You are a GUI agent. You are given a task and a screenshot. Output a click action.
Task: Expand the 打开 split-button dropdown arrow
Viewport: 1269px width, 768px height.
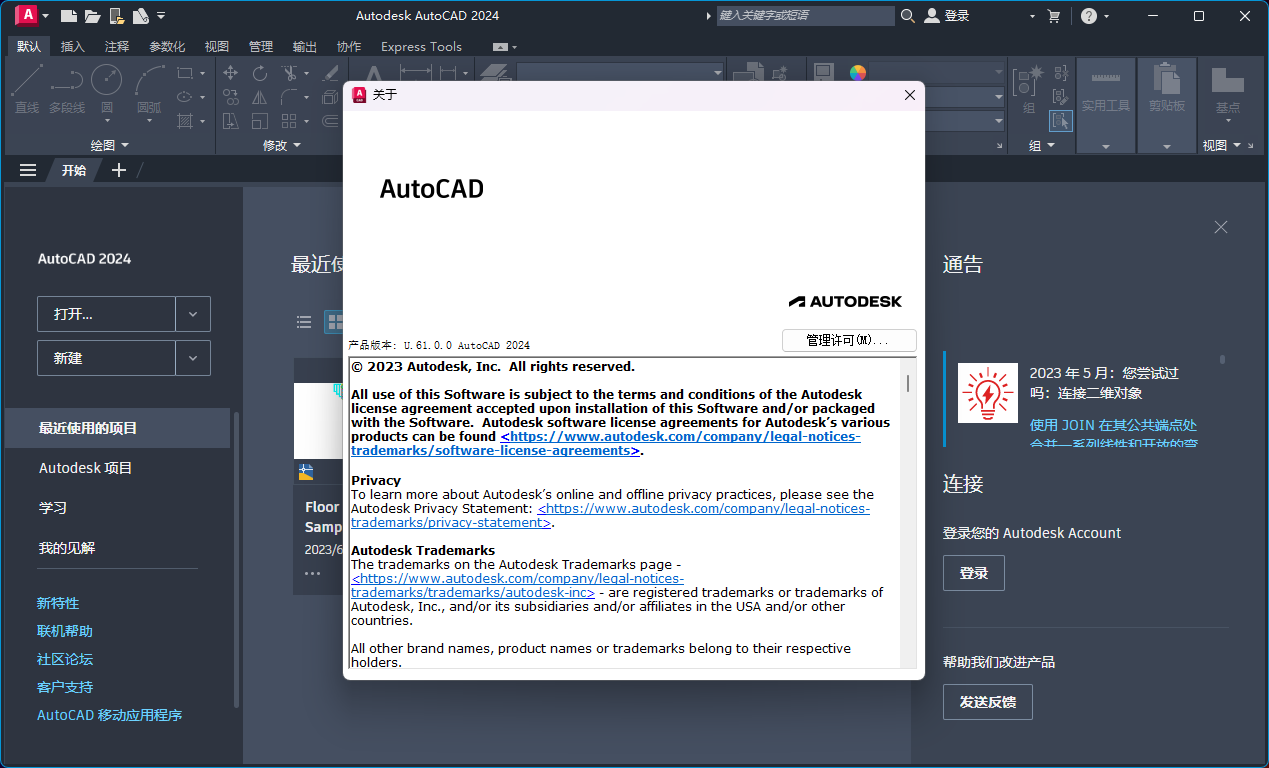pos(193,314)
